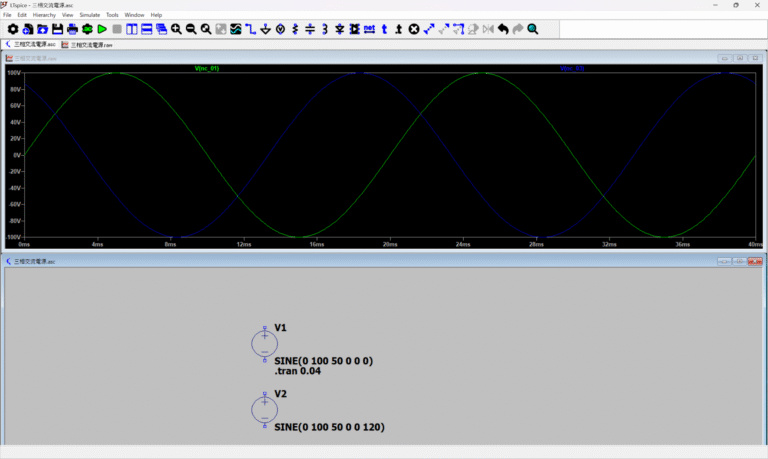Save the schematic with the floppy disk icon
Image resolution: width=768 pixels, height=459 pixels.
click(58, 29)
